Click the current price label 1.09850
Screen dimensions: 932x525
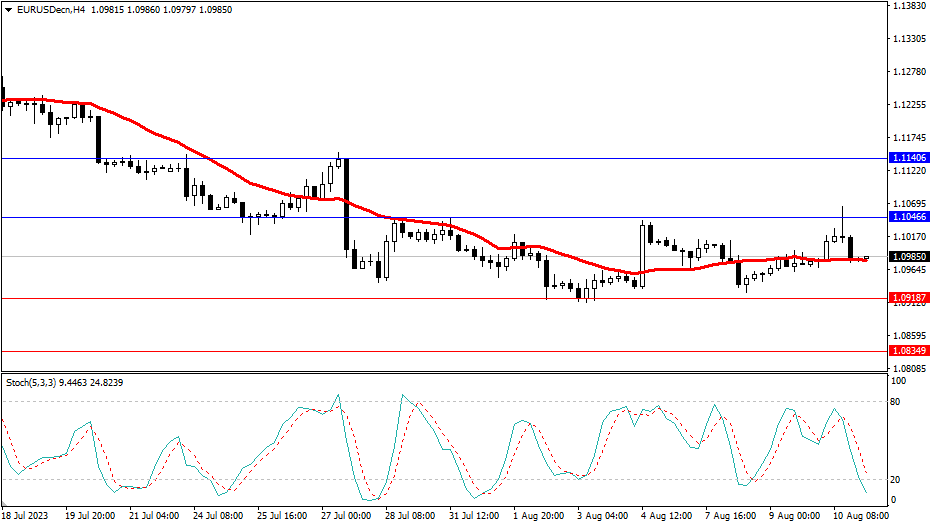909,256
